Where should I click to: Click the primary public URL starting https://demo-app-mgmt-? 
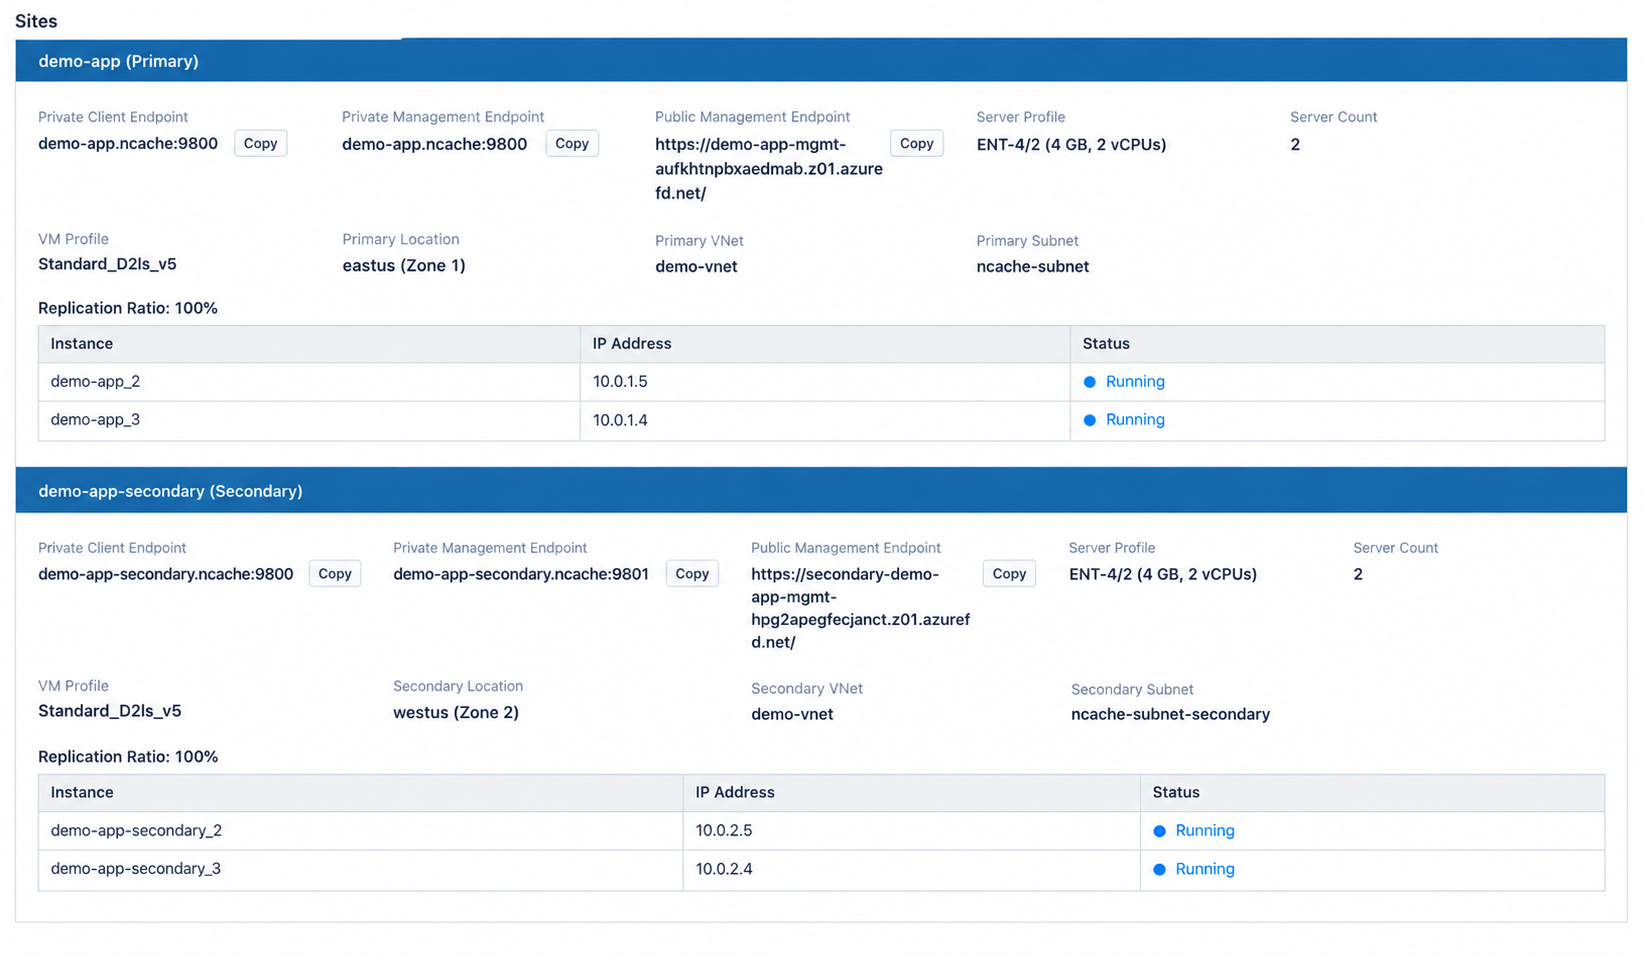point(769,168)
